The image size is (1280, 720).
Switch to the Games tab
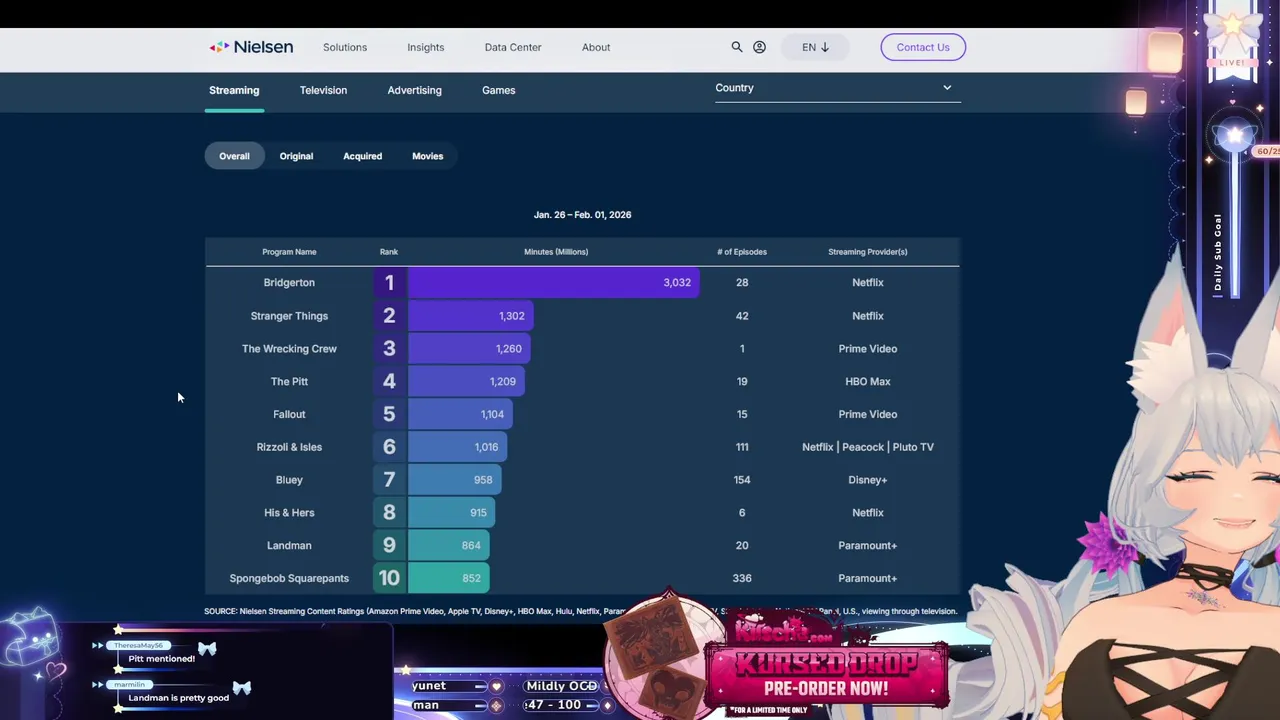(x=498, y=90)
